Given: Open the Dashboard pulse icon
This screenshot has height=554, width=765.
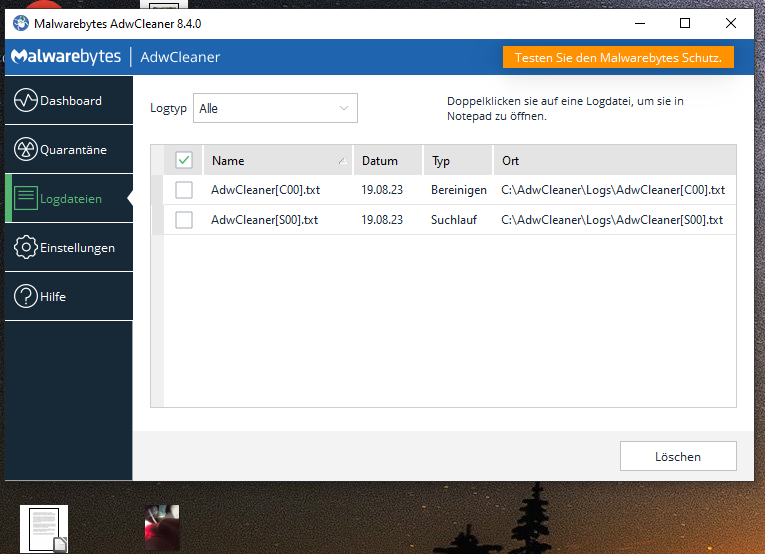Looking at the screenshot, I should pyautogui.click(x=26, y=100).
